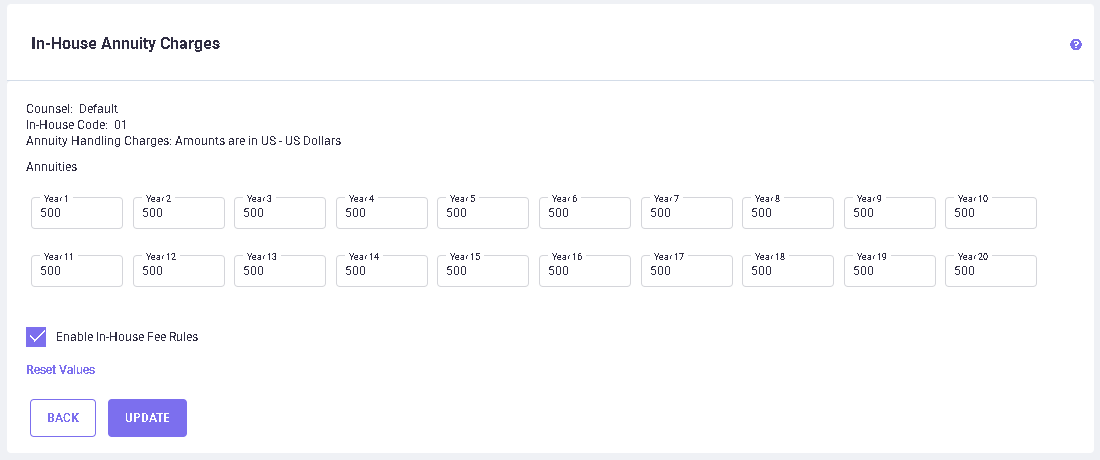Click the Year 8 annuity input
Viewport: 1100px width, 460px height.
[788, 213]
